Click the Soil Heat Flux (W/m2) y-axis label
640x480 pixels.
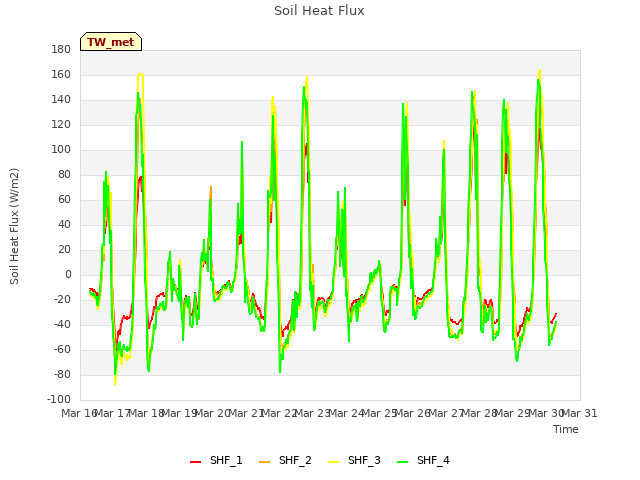coord(14,226)
